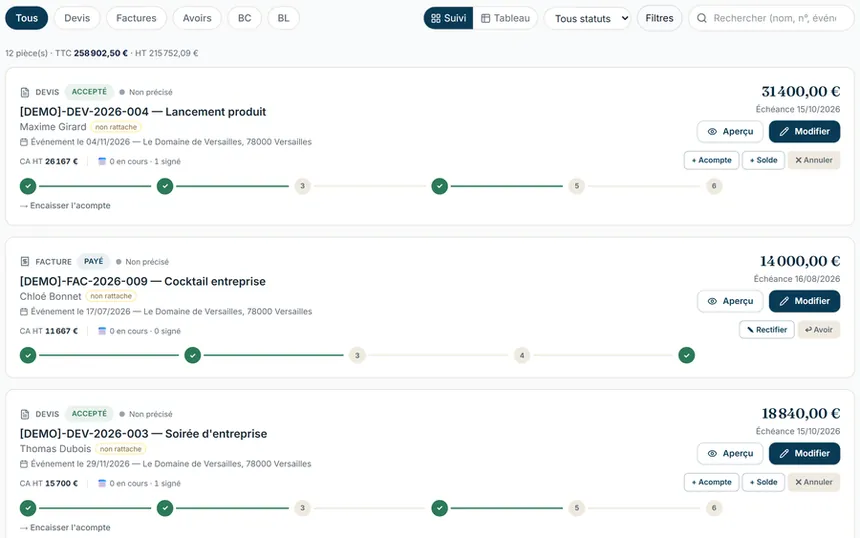Click non rattaché badge next to Thomas Dubois
Screen dimensions: 860x538
(x=121, y=449)
